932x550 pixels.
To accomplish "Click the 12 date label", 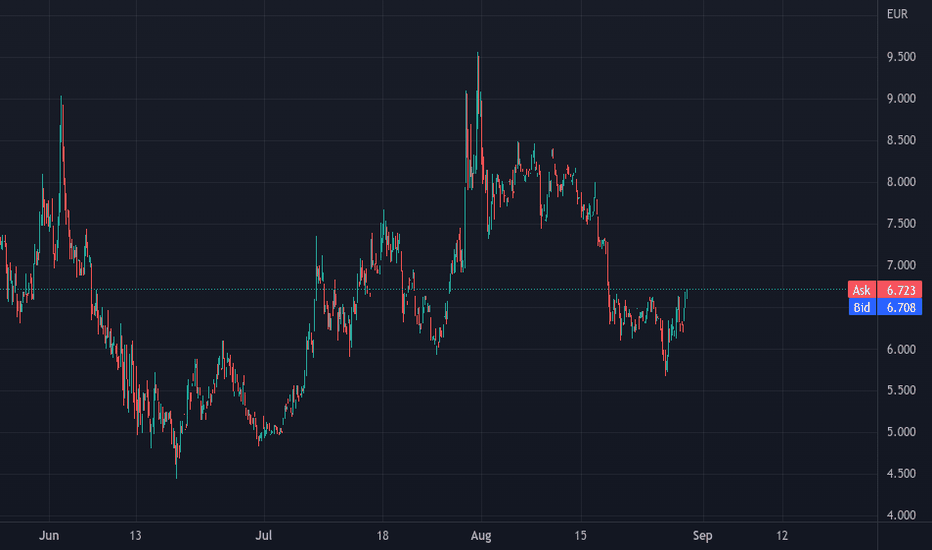I will point(782,536).
